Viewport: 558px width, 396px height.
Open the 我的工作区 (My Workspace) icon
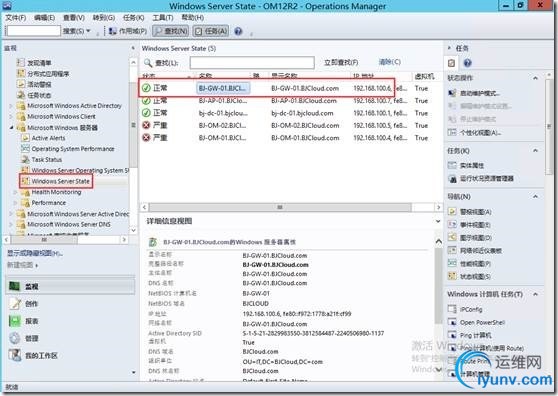[15, 355]
